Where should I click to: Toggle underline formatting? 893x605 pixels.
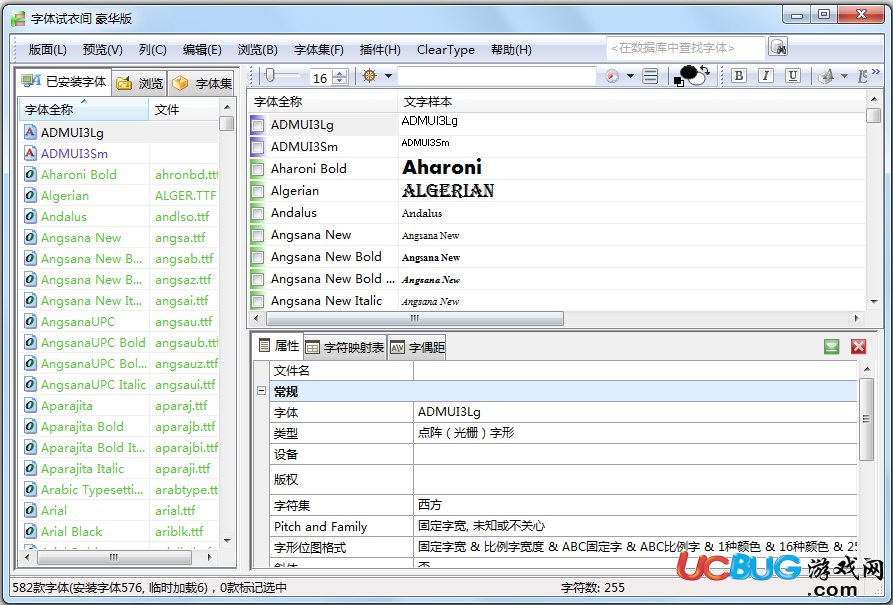pyautogui.click(x=792, y=76)
